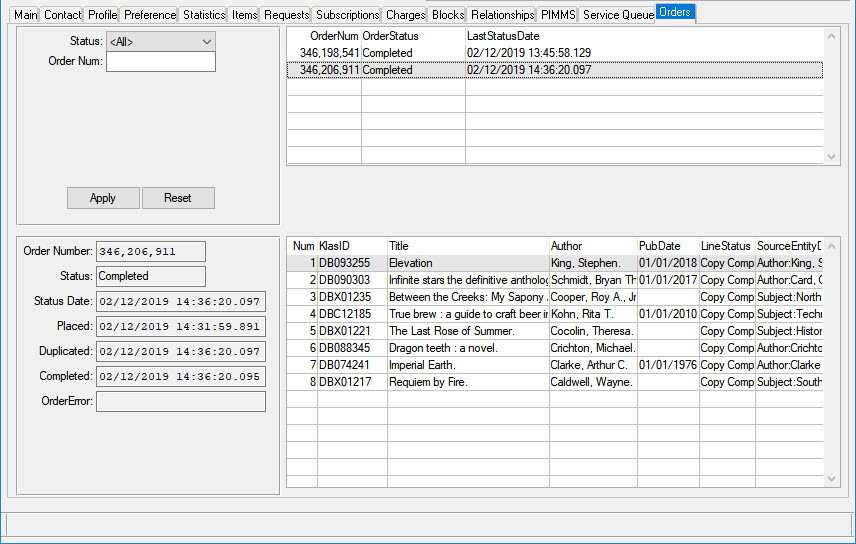Open the Contact tab
This screenshot has width=856, height=544.
pyautogui.click(x=62, y=15)
